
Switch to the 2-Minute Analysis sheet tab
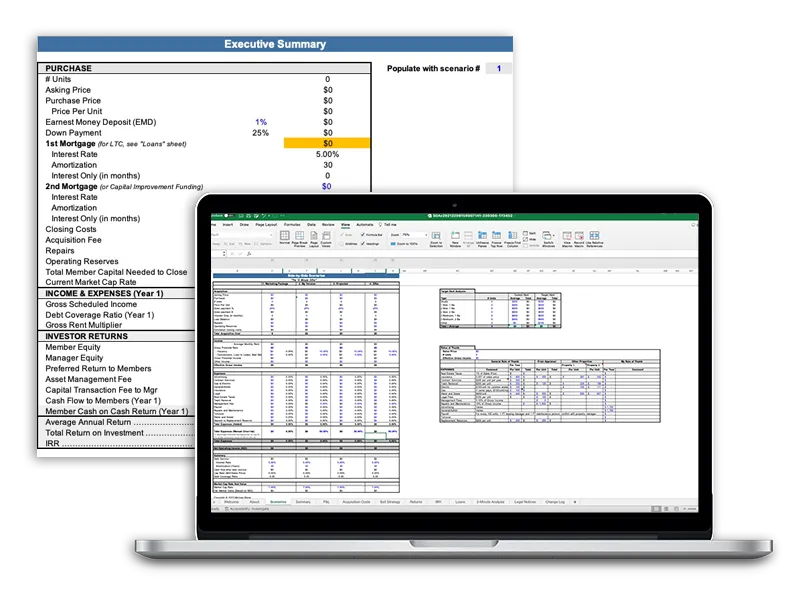click(x=490, y=502)
